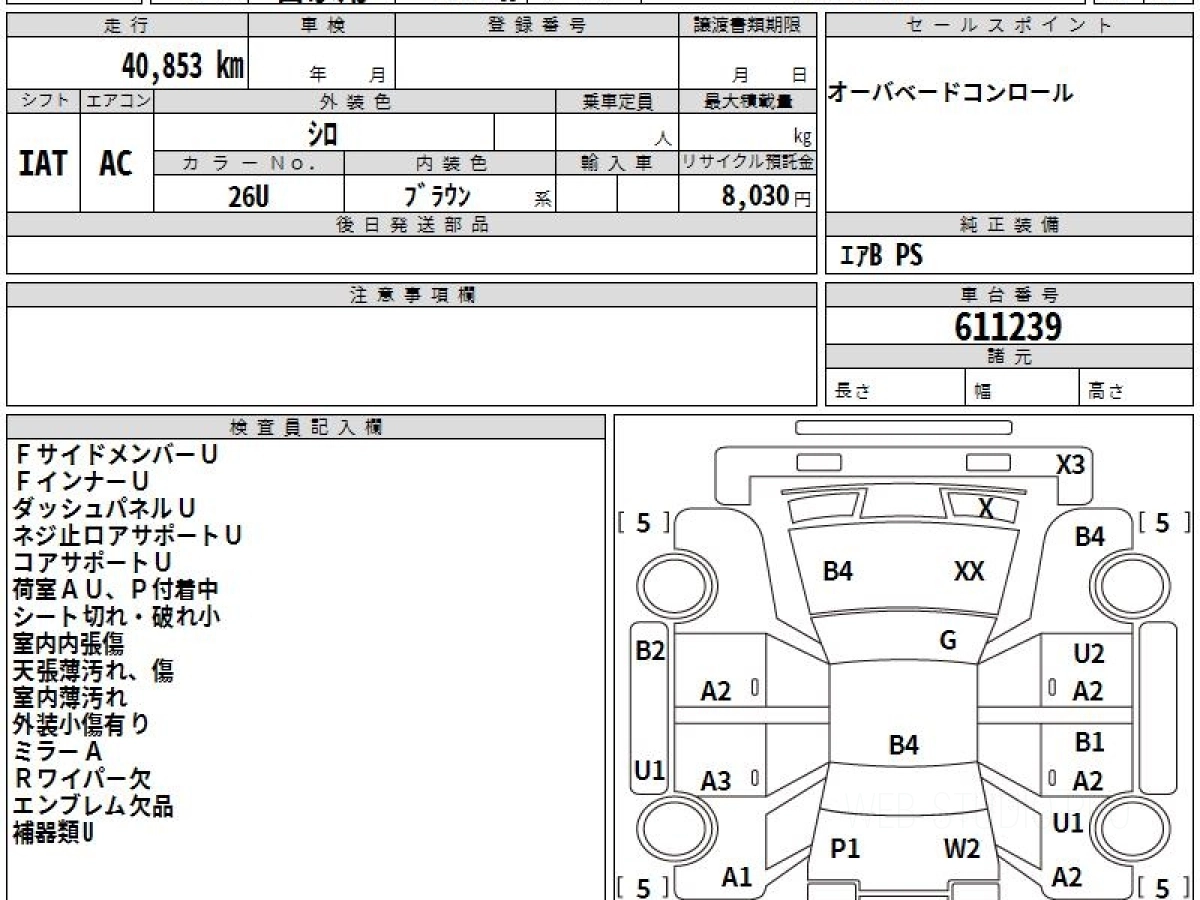The width and height of the screenshot is (1200, 900).
Task: Click the 幅 dimension label
Action: coord(983,391)
